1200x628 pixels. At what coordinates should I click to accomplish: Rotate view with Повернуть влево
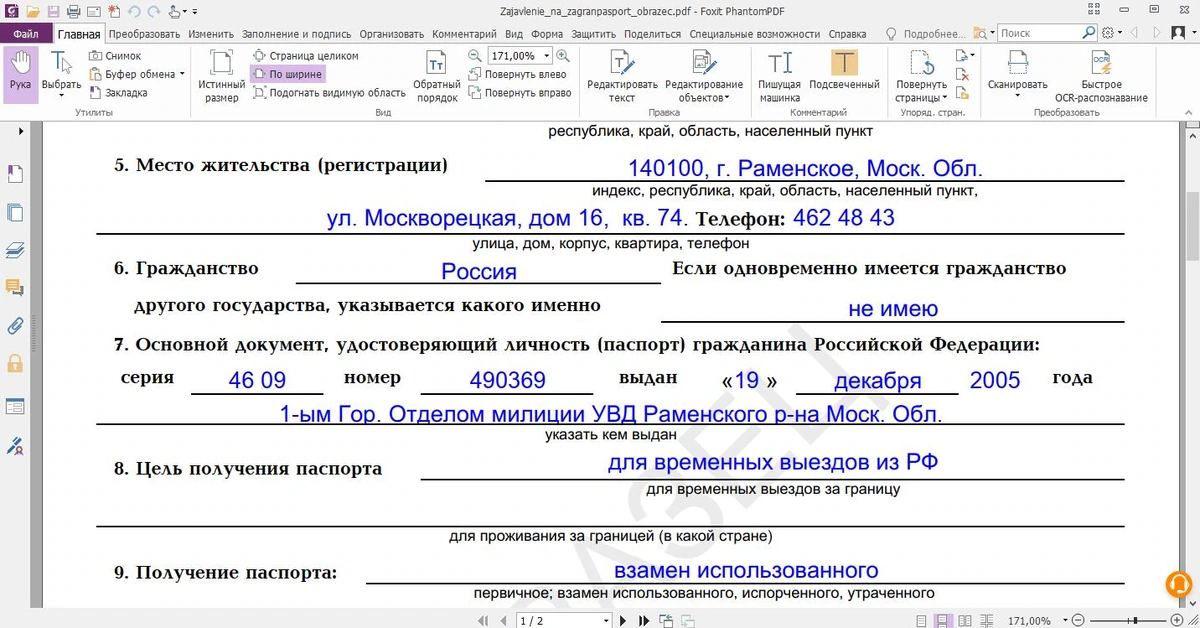pos(517,74)
